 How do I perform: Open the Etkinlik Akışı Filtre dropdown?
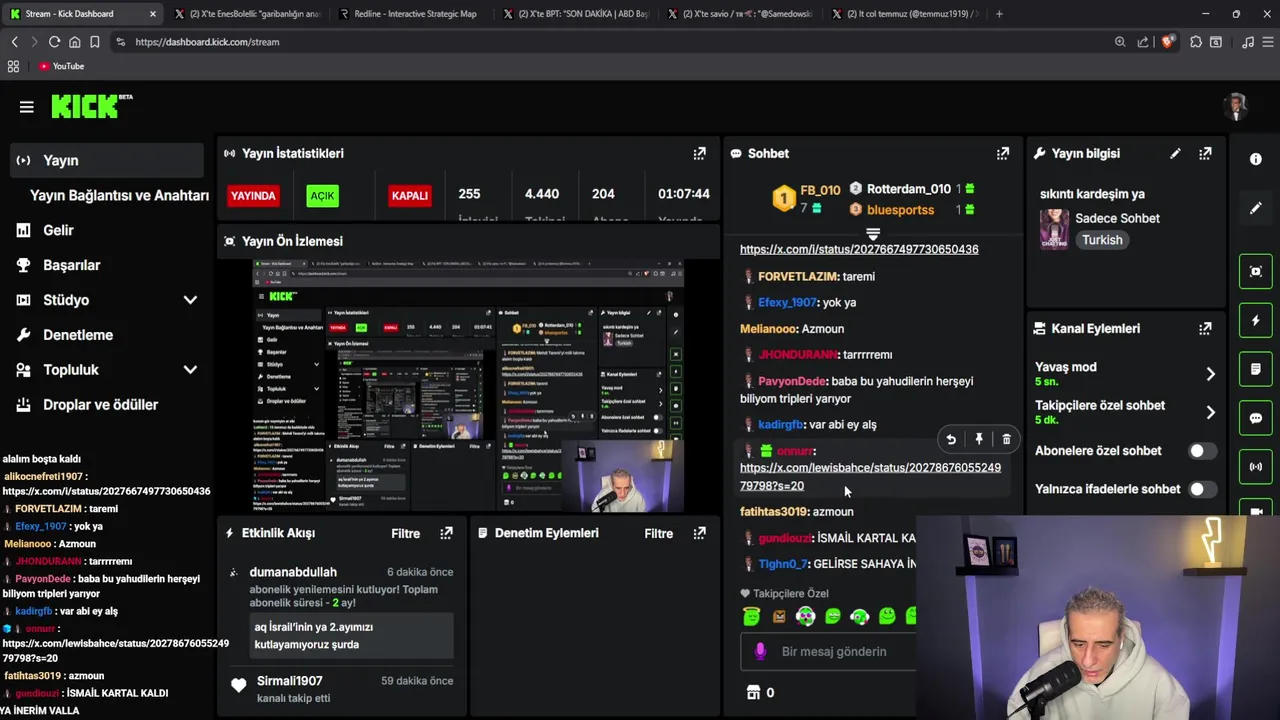point(405,533)
